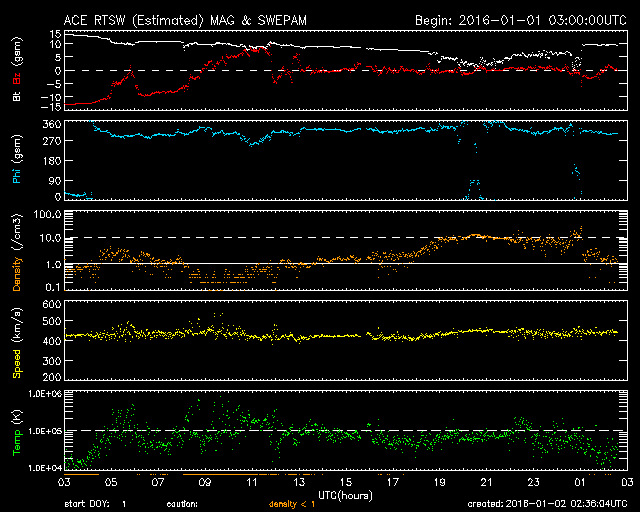Image resolution: width=640 pixels, height=512 pixels.
Task: Click the '500' tick on the Speed axis
Action: (x=52, y=321)
